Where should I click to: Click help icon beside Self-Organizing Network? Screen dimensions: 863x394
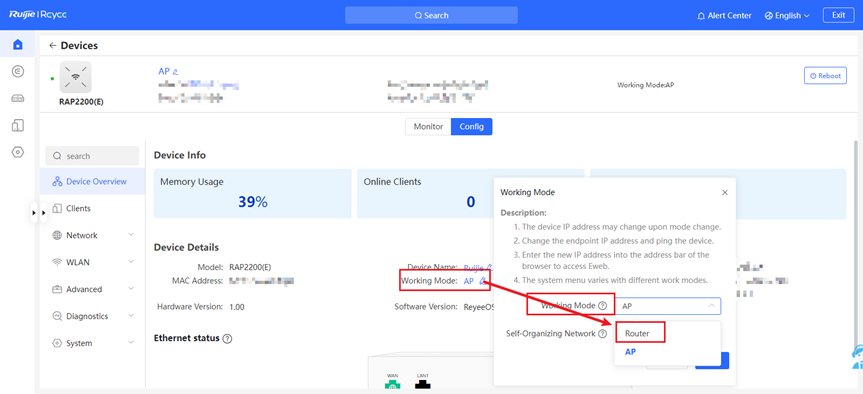pos(603,333)
